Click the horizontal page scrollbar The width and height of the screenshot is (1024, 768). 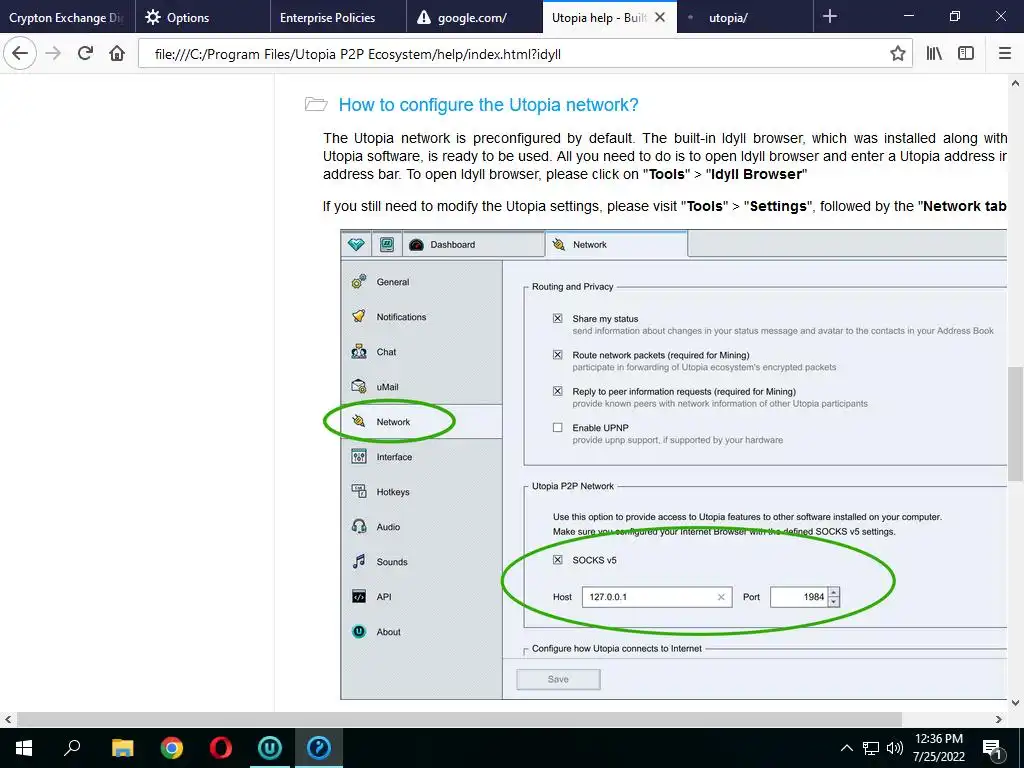click(x=459, y=719)
